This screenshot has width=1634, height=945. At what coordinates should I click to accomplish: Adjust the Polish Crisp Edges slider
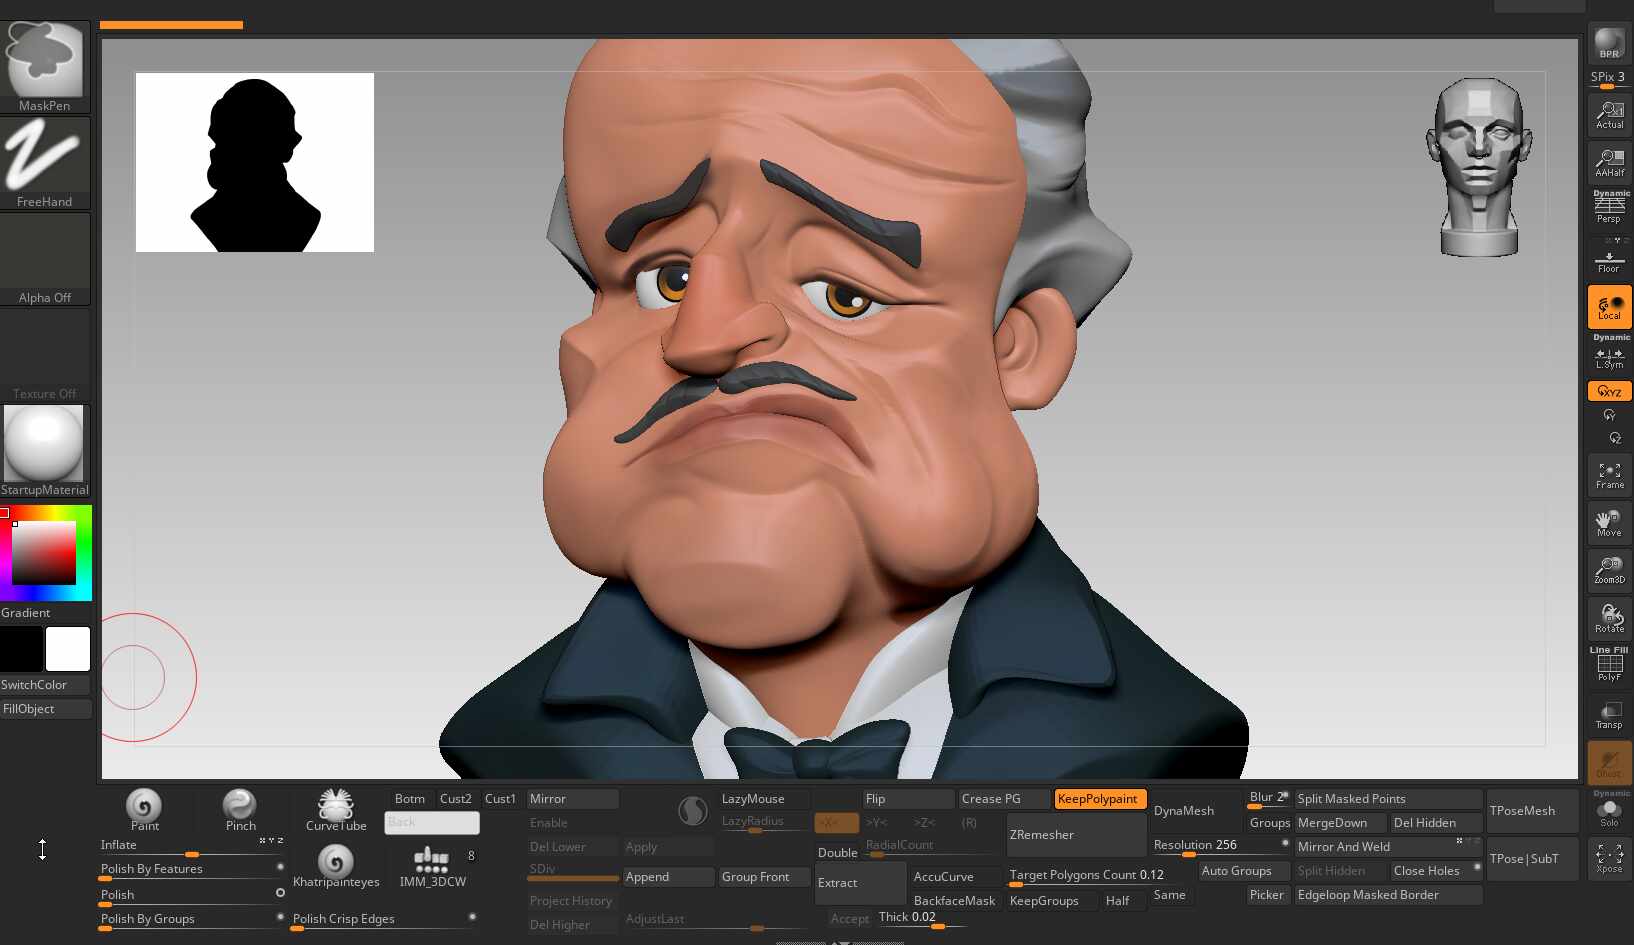tap(384, 920)
